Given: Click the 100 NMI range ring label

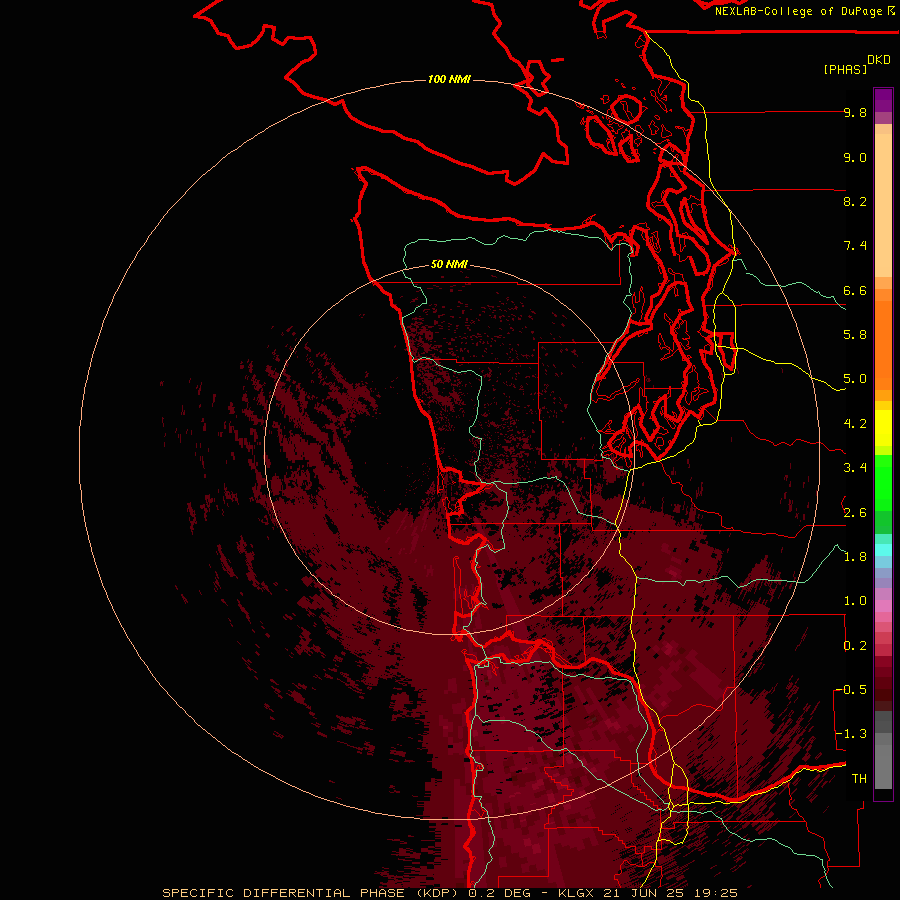Looking at the screenshot, I should click(x=449, y=79).
